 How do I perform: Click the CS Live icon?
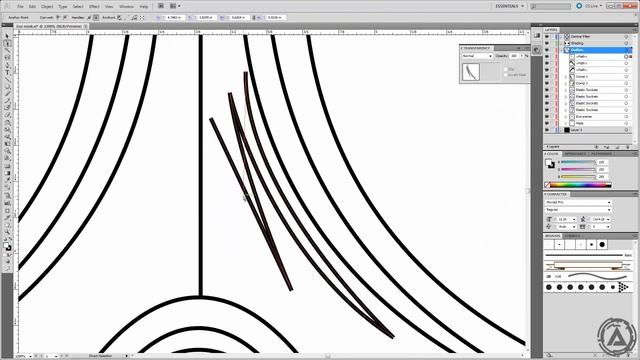pyautogui.click(x=579, y=6)
